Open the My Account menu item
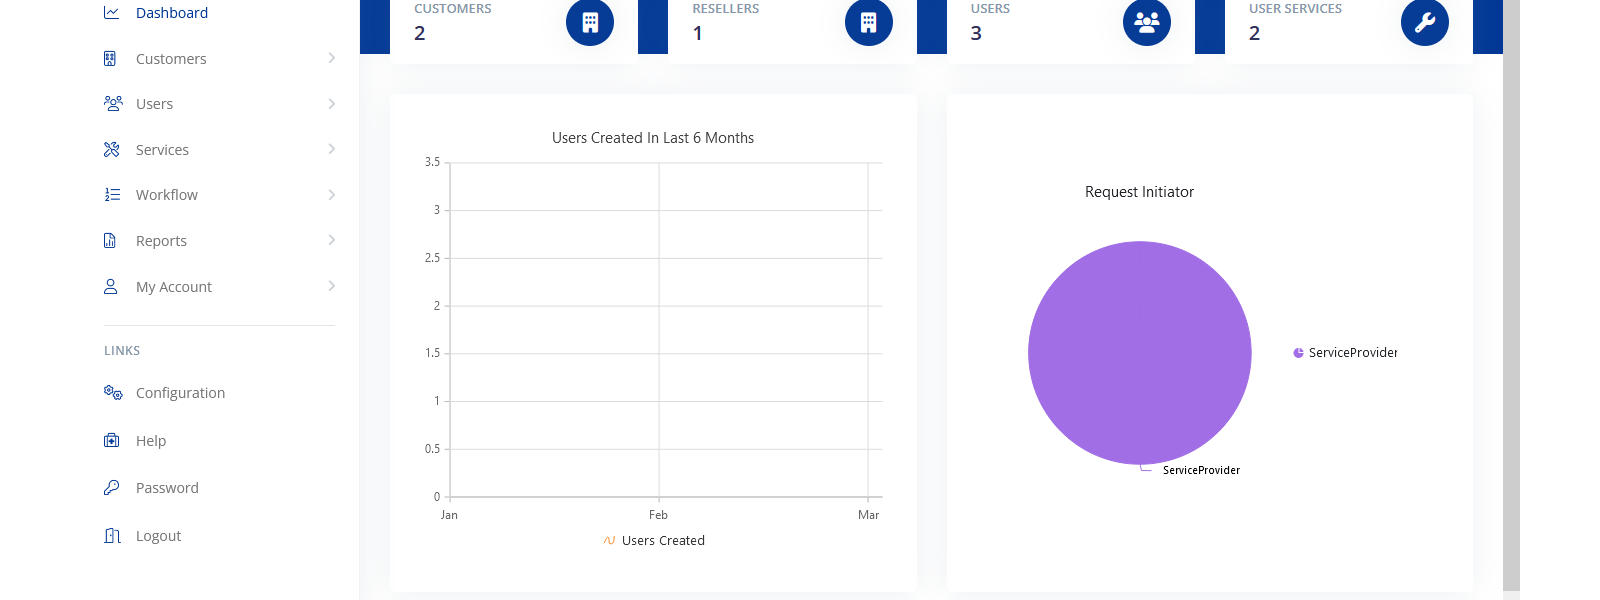The width and height of the screenshot is (1600, 600). (174, 287)
